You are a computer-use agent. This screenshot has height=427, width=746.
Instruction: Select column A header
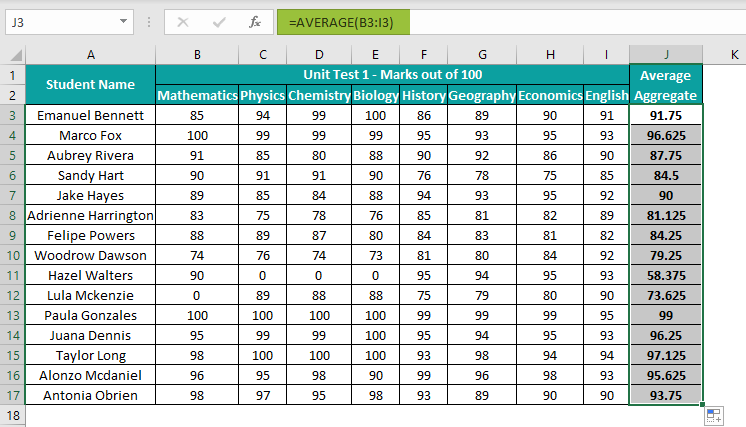[90, 55]
